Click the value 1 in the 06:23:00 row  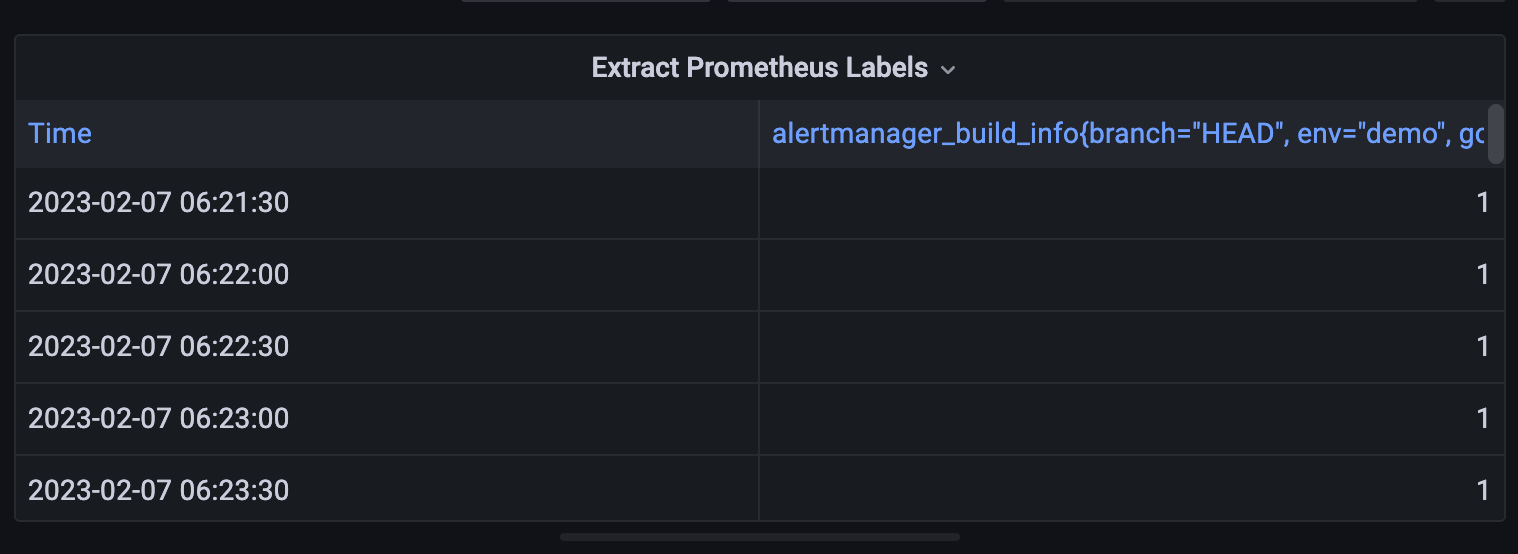coord(1482,418)
